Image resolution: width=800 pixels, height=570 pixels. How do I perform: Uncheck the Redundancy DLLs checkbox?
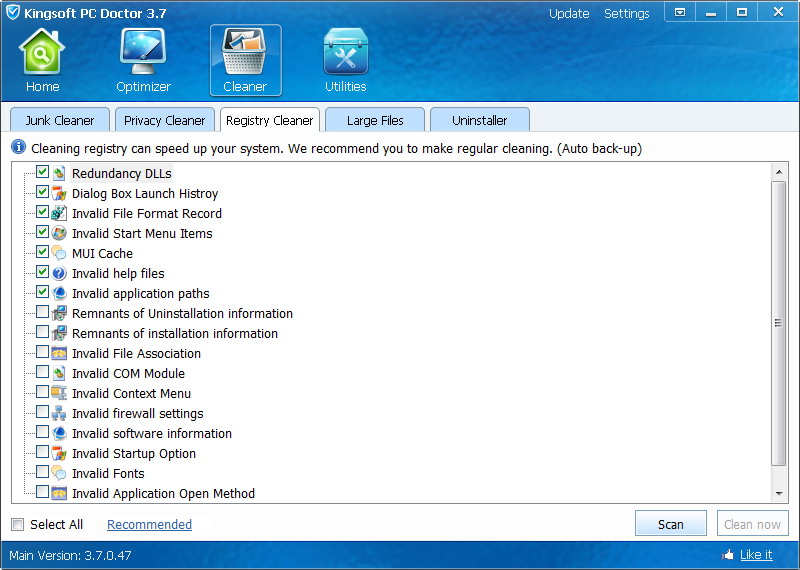pyautogui.click(x=42, y=172)
